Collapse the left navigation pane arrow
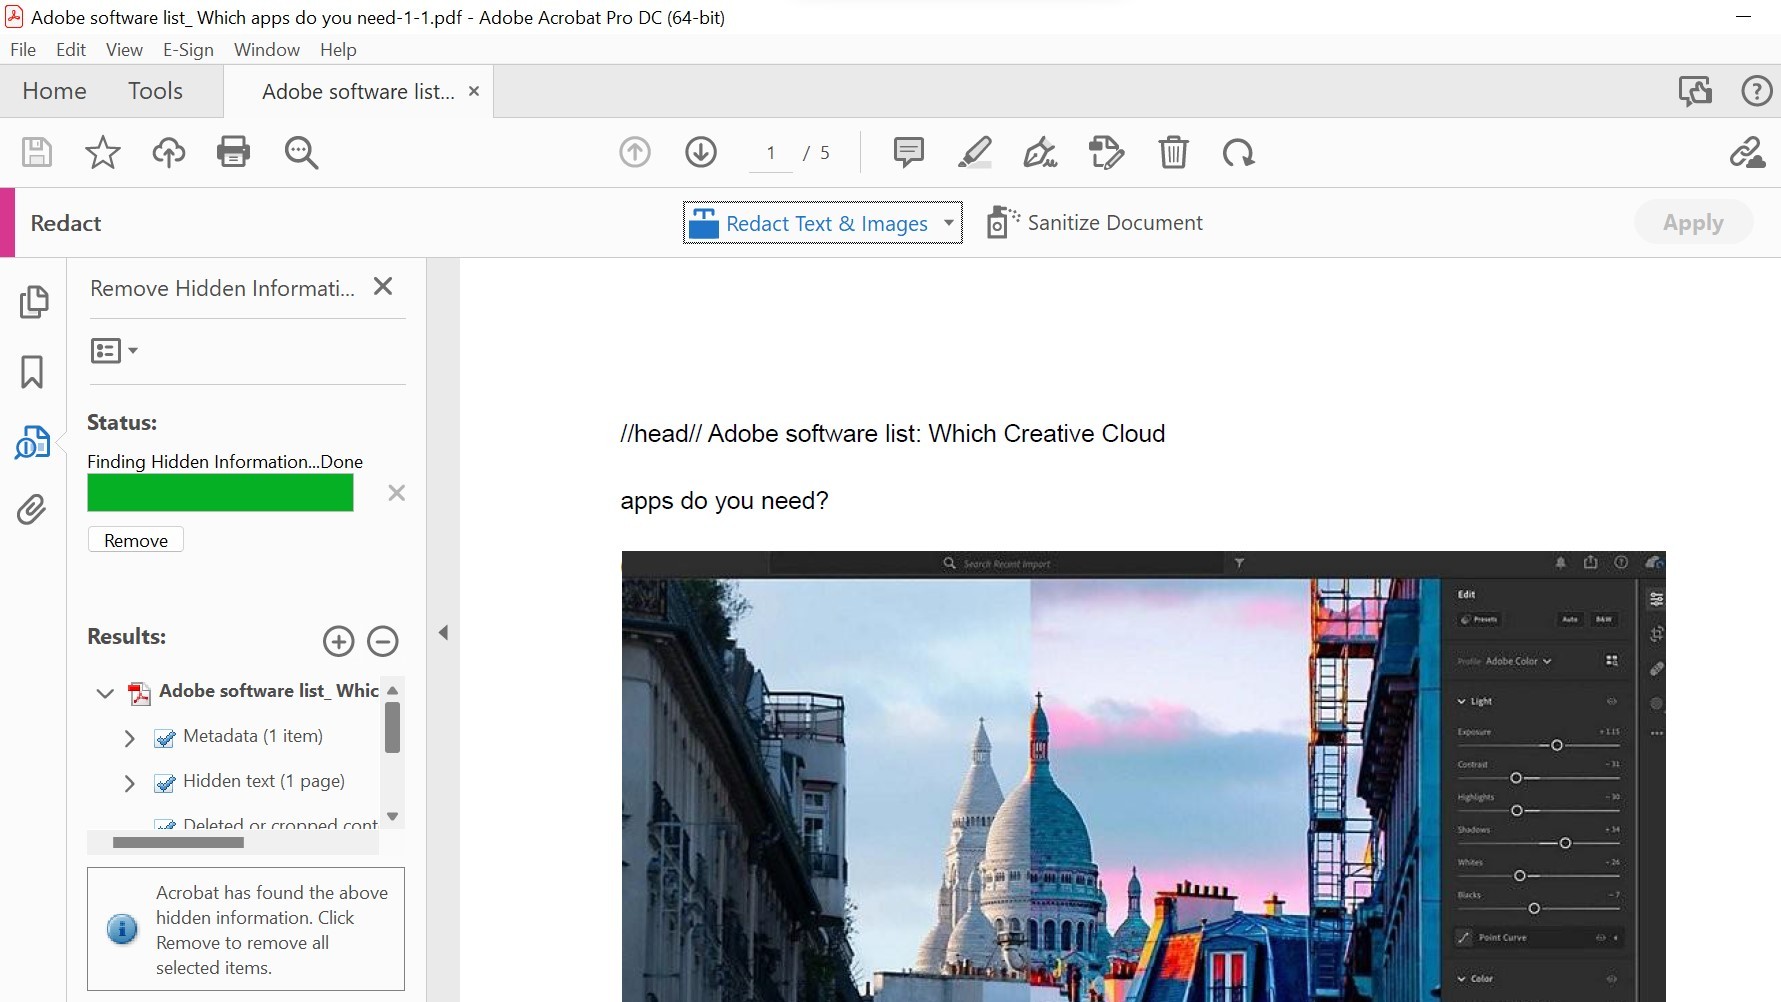The image size is (1781, 1002). pyautogui.click(x=443, y=632)
